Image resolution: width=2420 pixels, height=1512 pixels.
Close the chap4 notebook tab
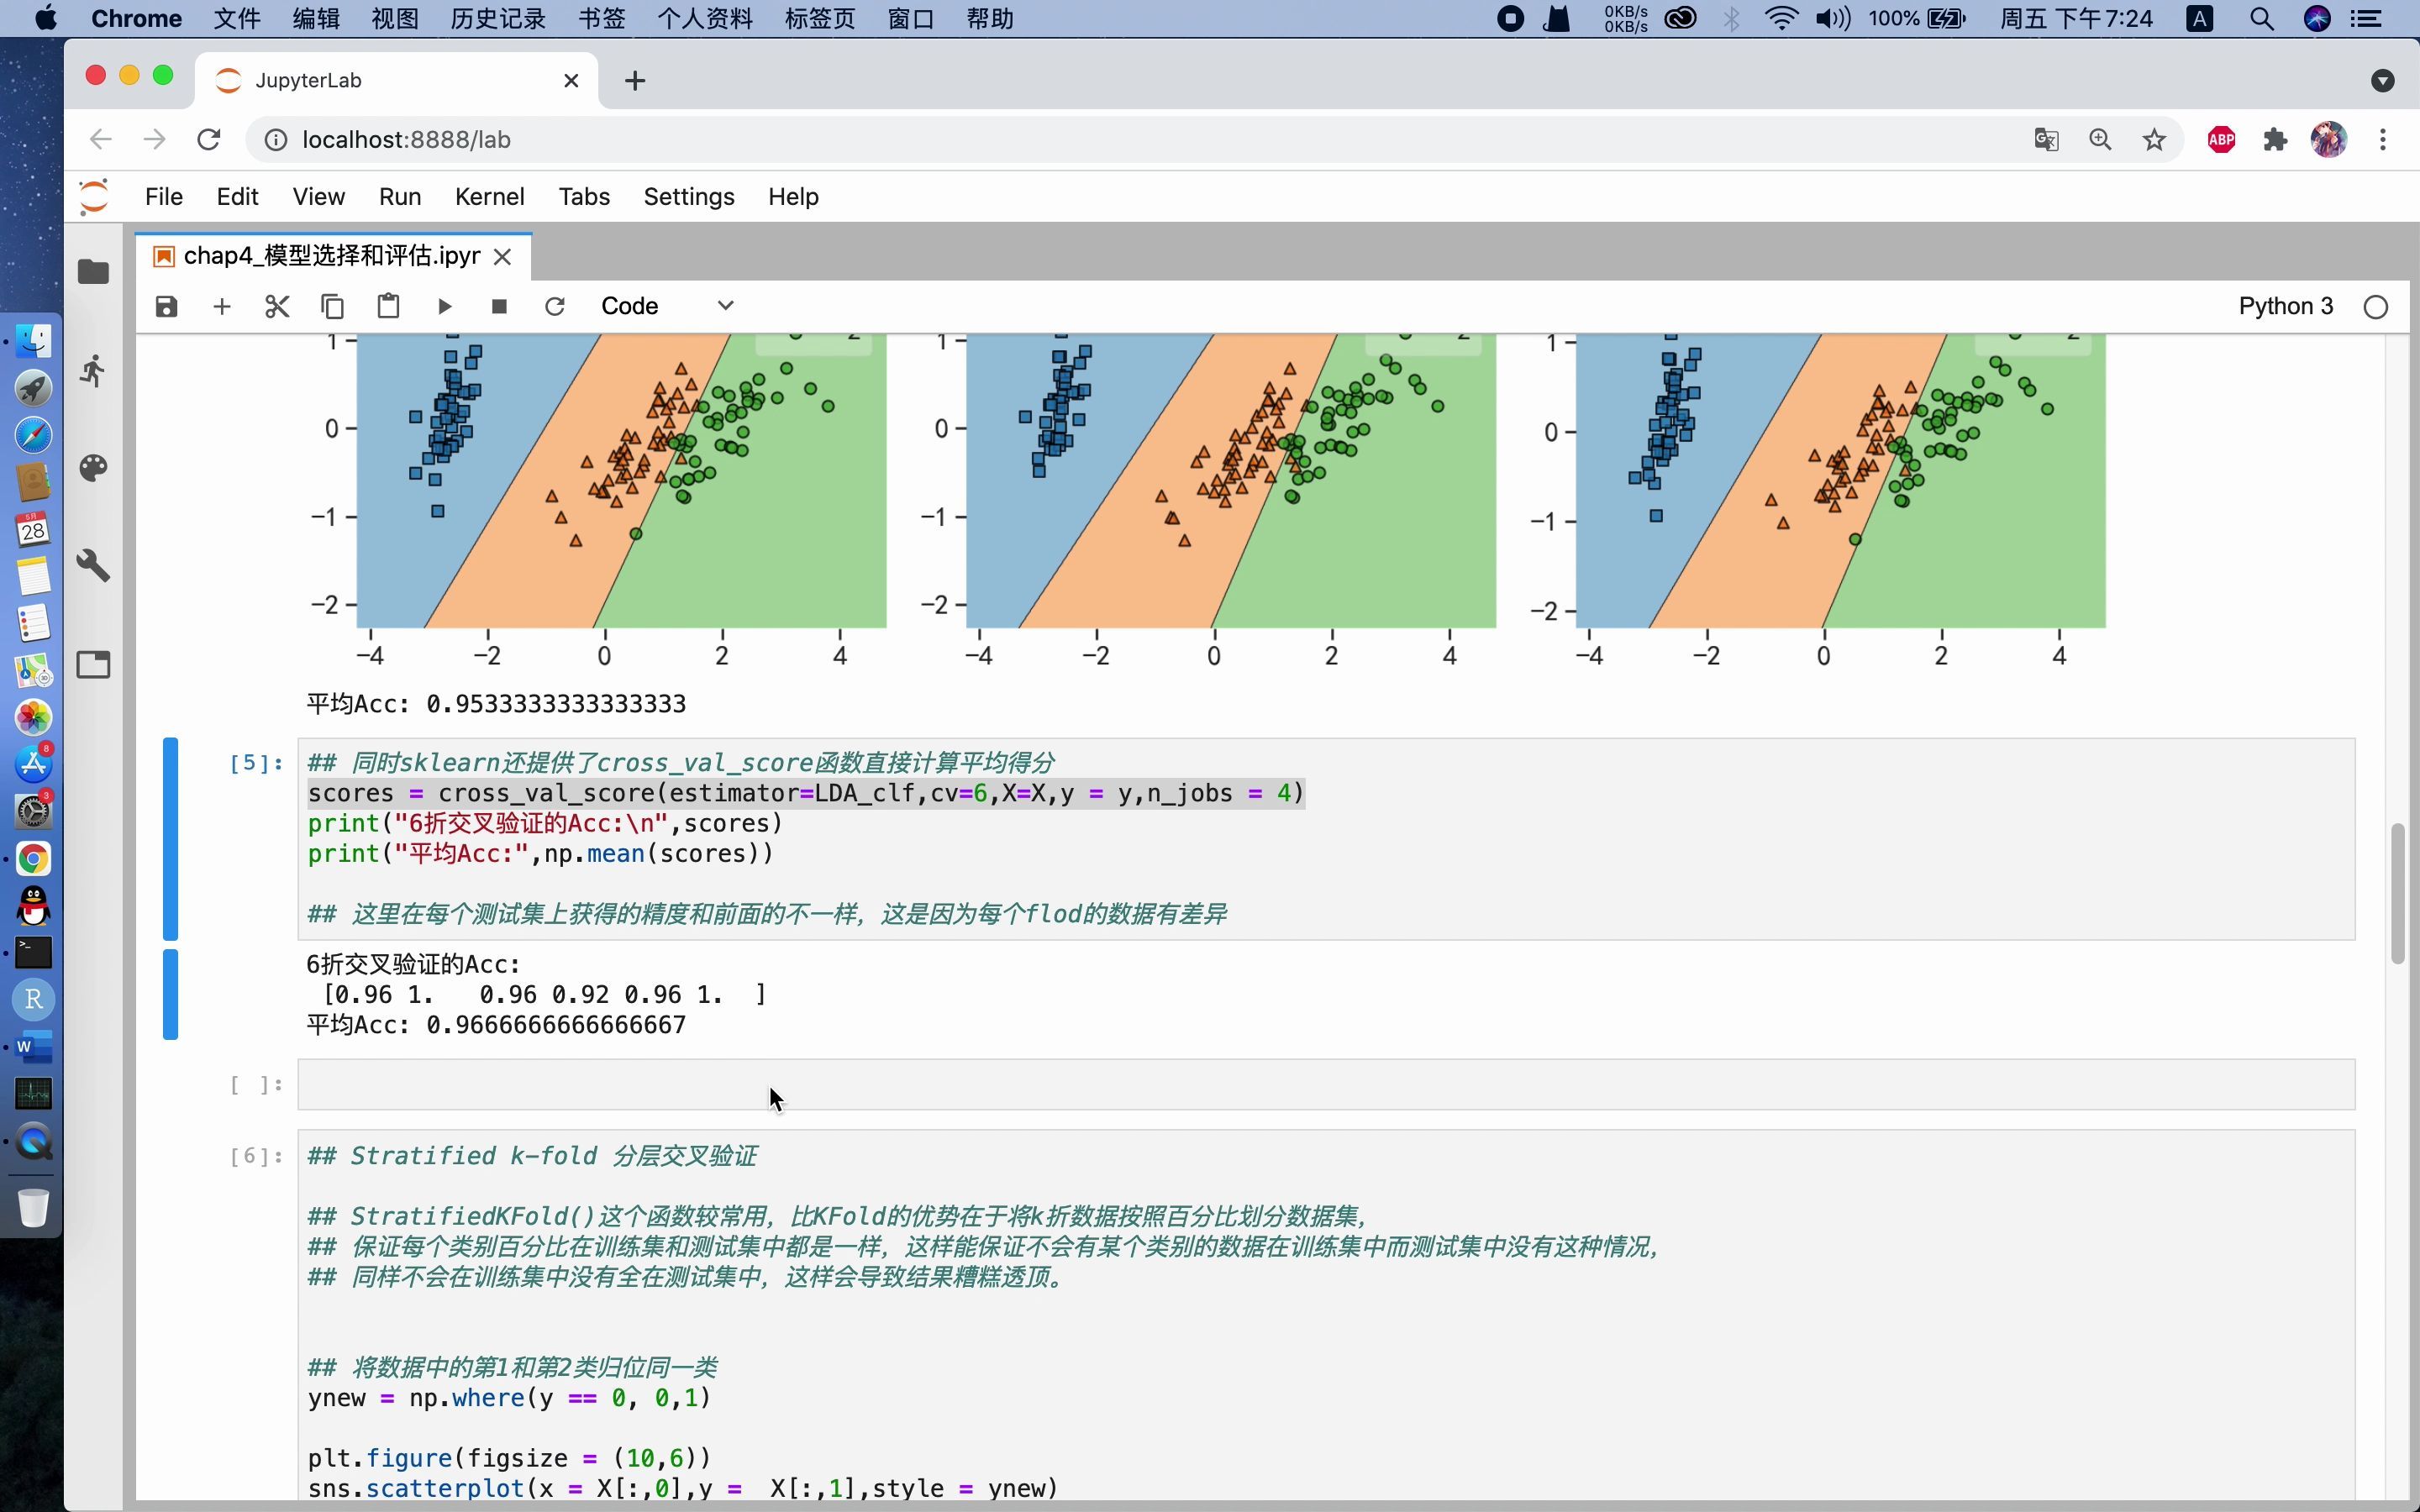503,257
